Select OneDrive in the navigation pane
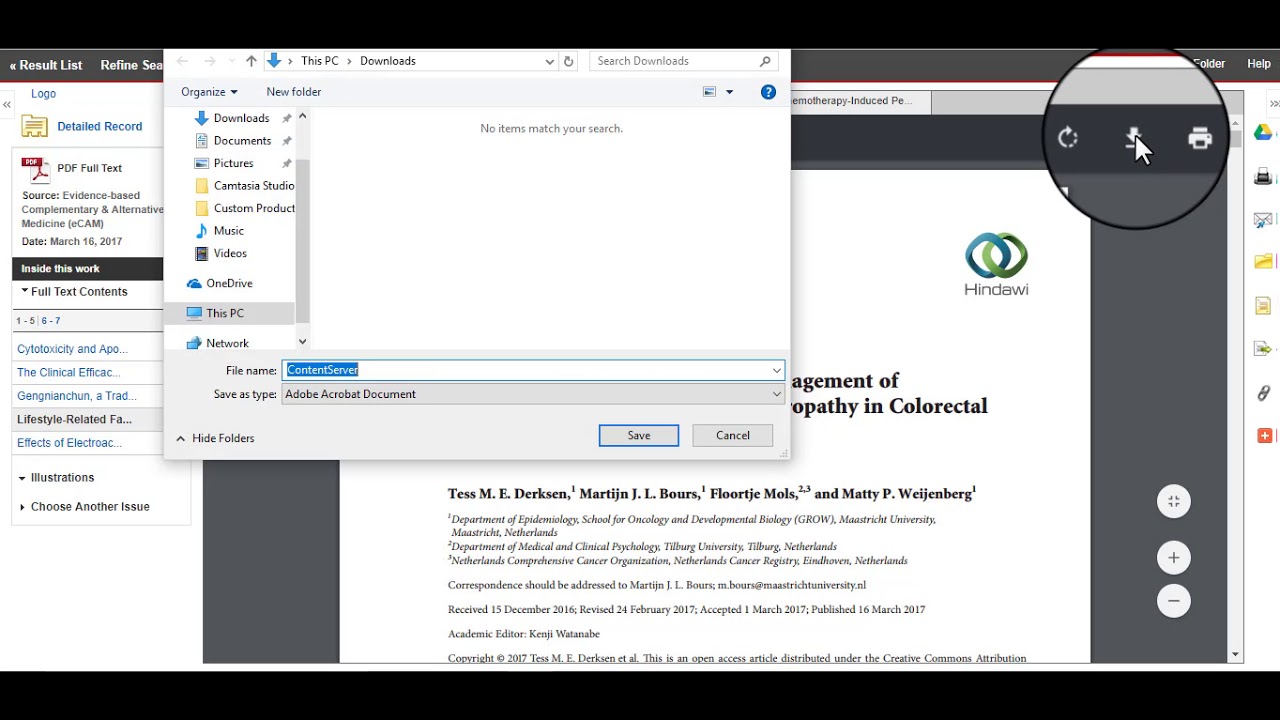Viewport: 1280px width, 720px height. point(230,283)
